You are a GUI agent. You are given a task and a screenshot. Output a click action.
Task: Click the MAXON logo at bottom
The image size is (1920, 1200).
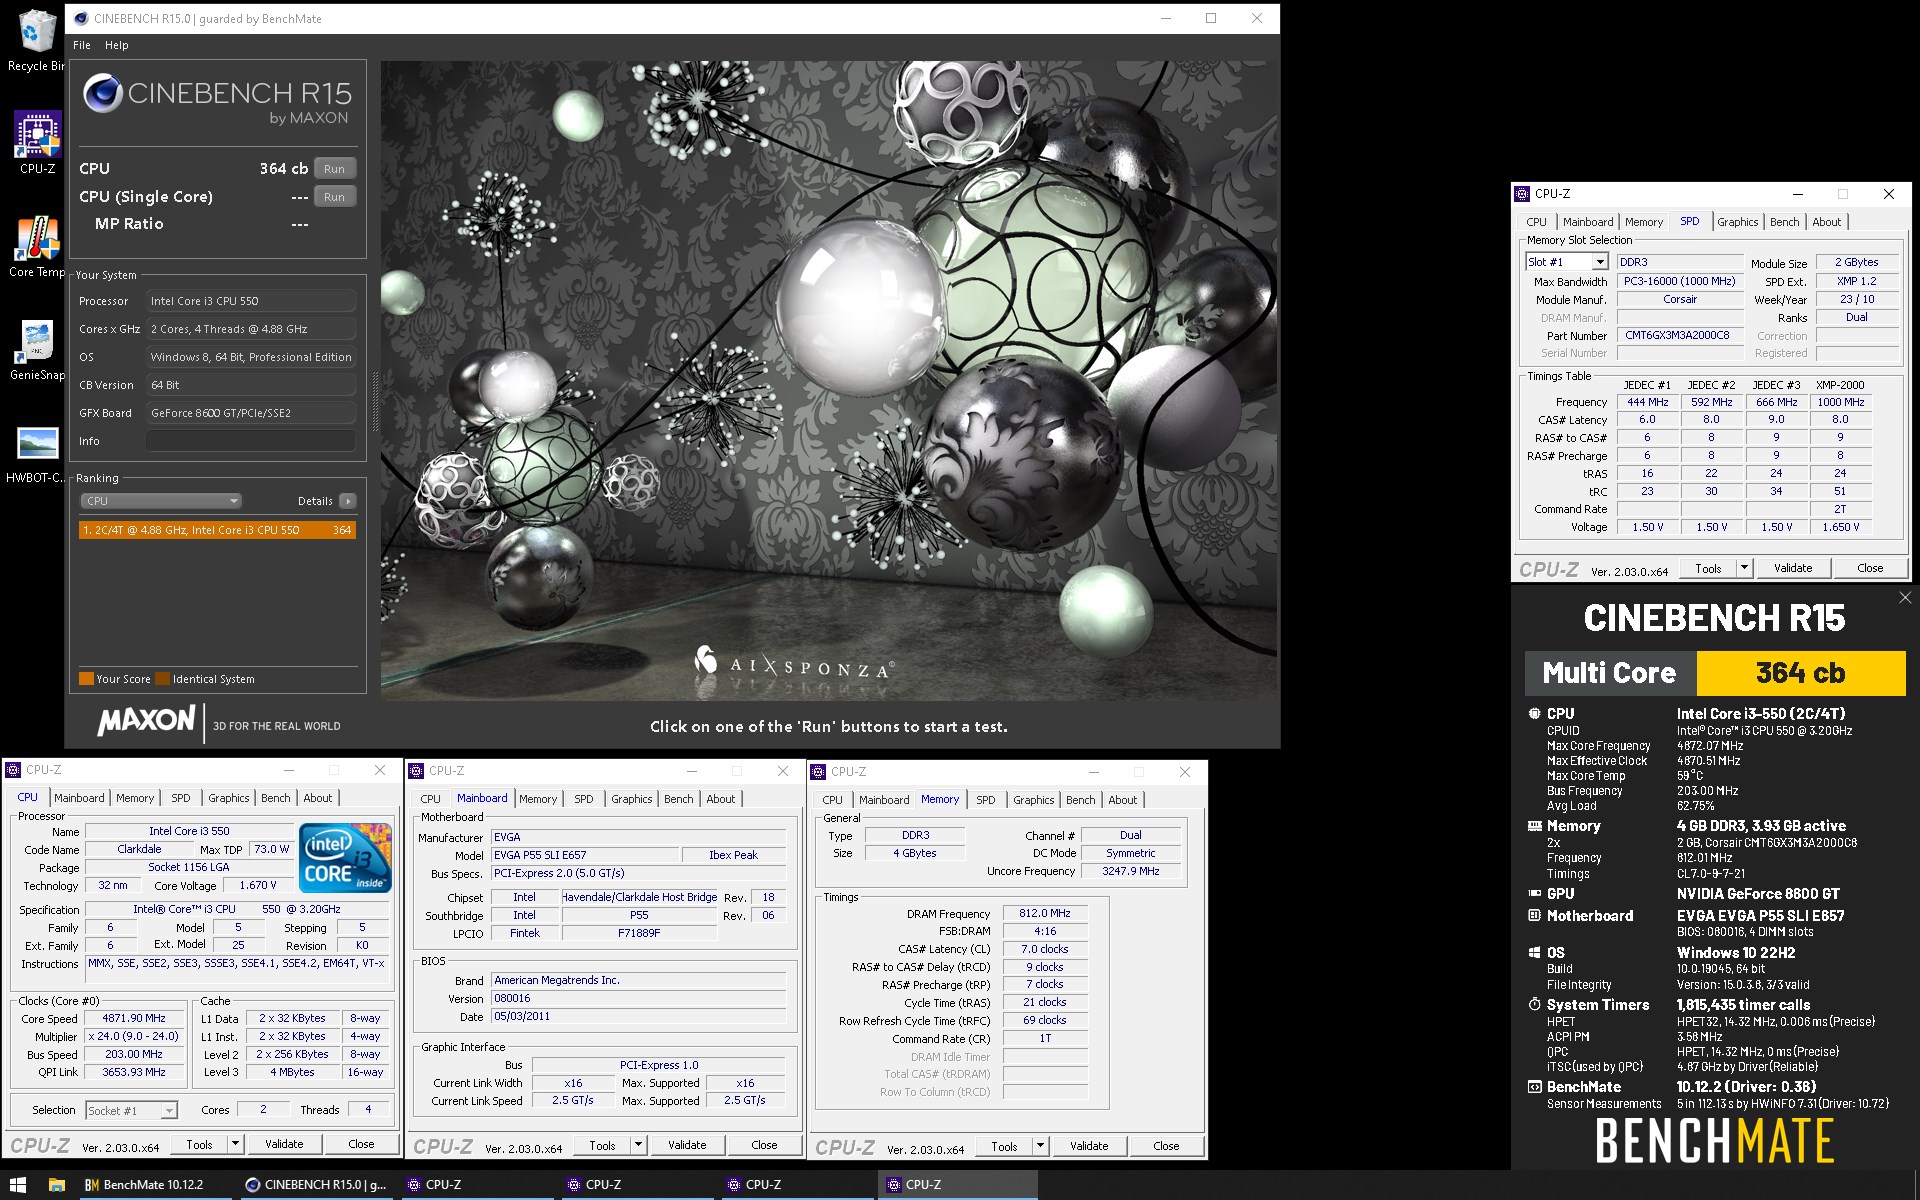(147, 721)
